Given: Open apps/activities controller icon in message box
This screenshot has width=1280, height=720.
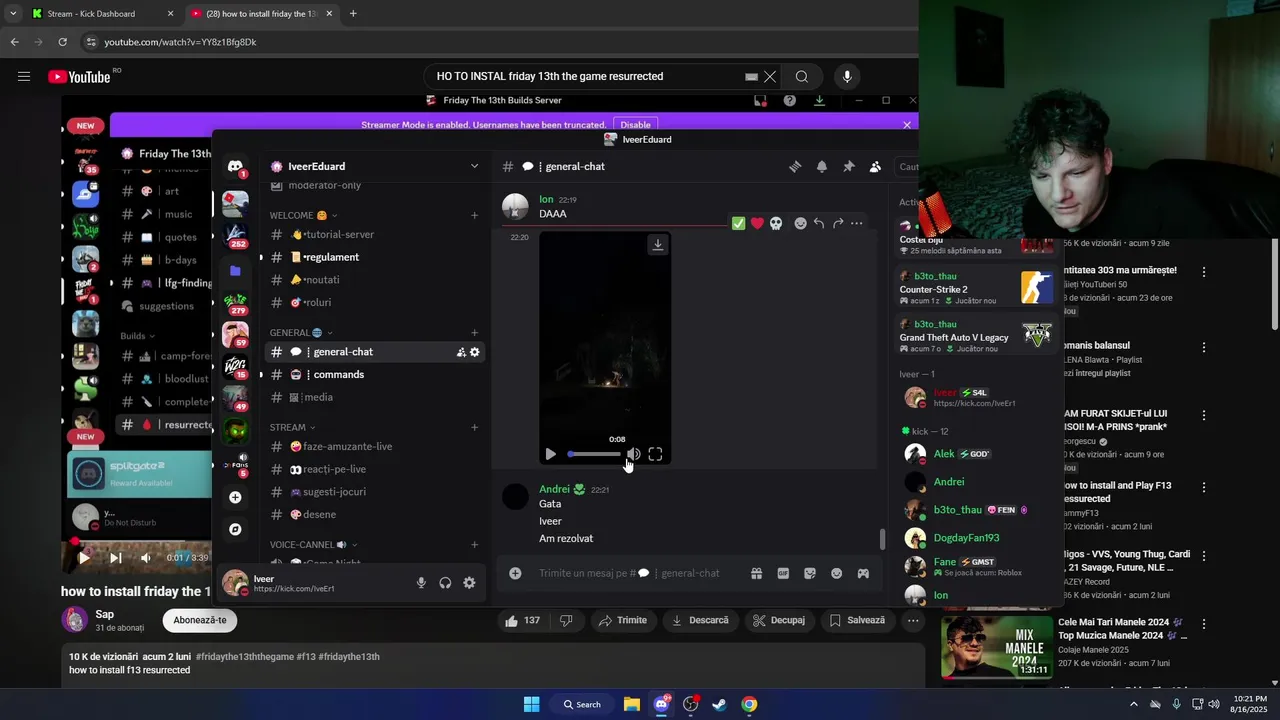Looking at the screenshot, I should [x=863, y=573].
